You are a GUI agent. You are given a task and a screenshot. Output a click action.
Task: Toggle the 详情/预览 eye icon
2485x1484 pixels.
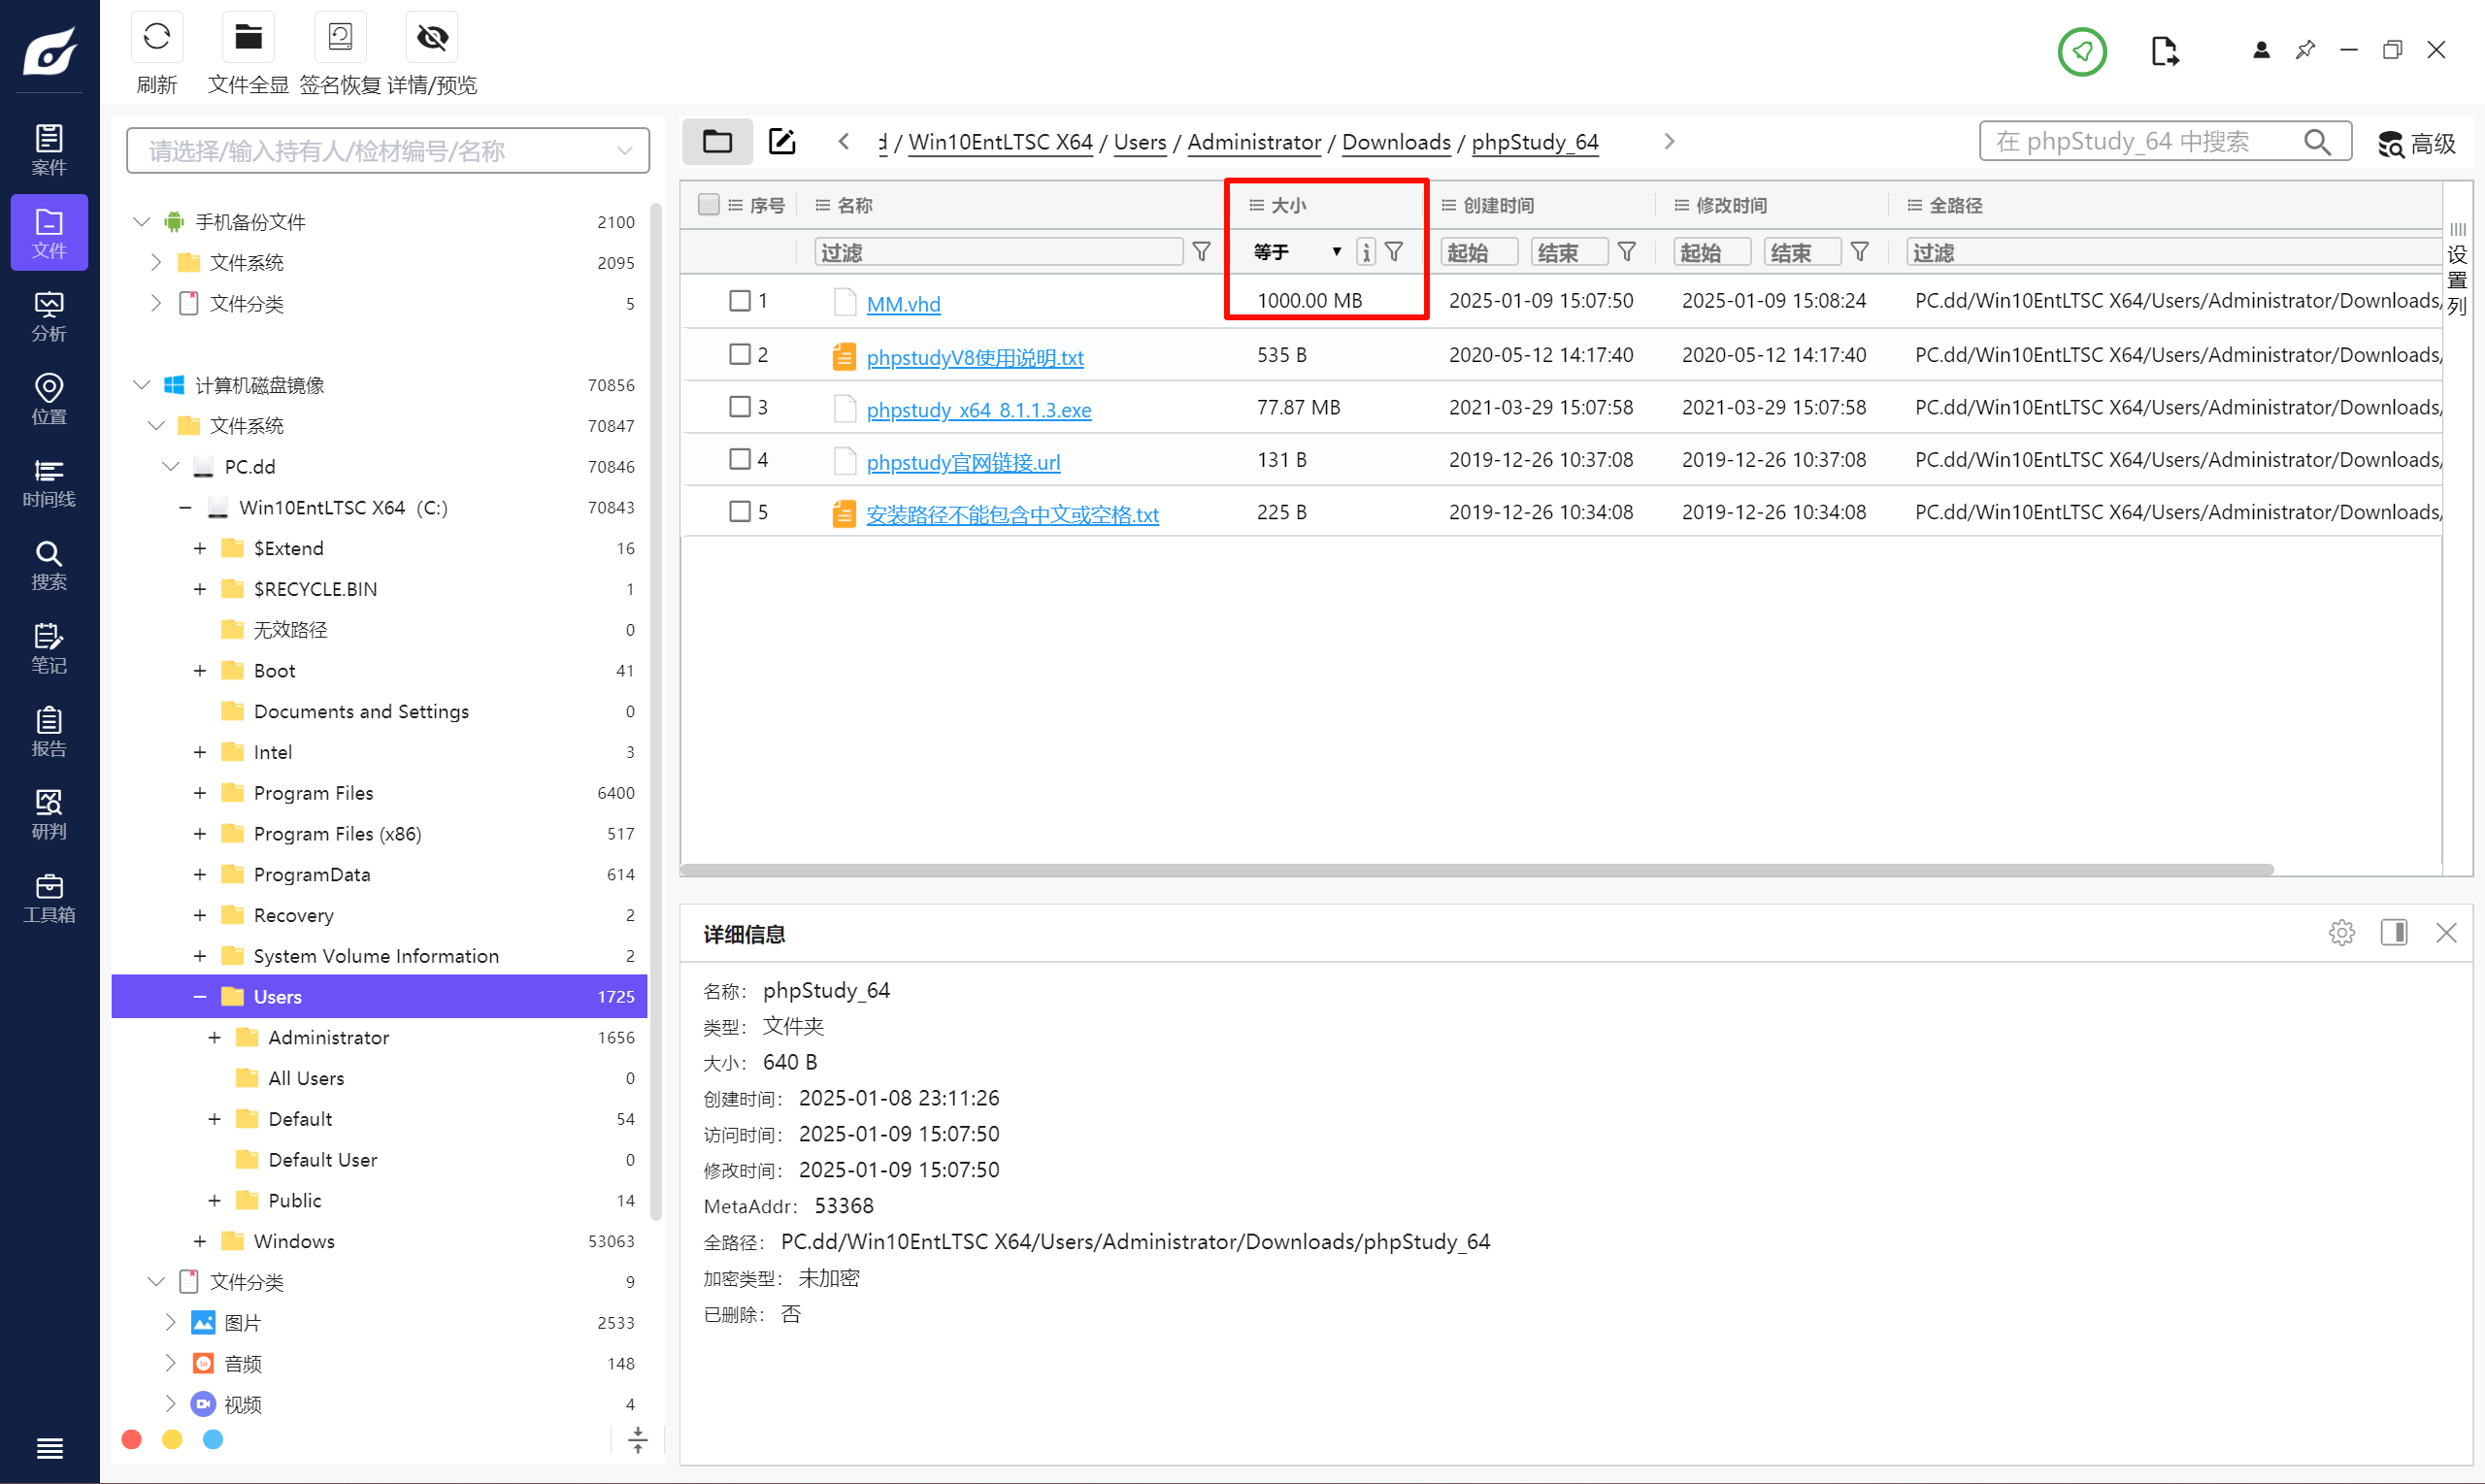[432, 38]
